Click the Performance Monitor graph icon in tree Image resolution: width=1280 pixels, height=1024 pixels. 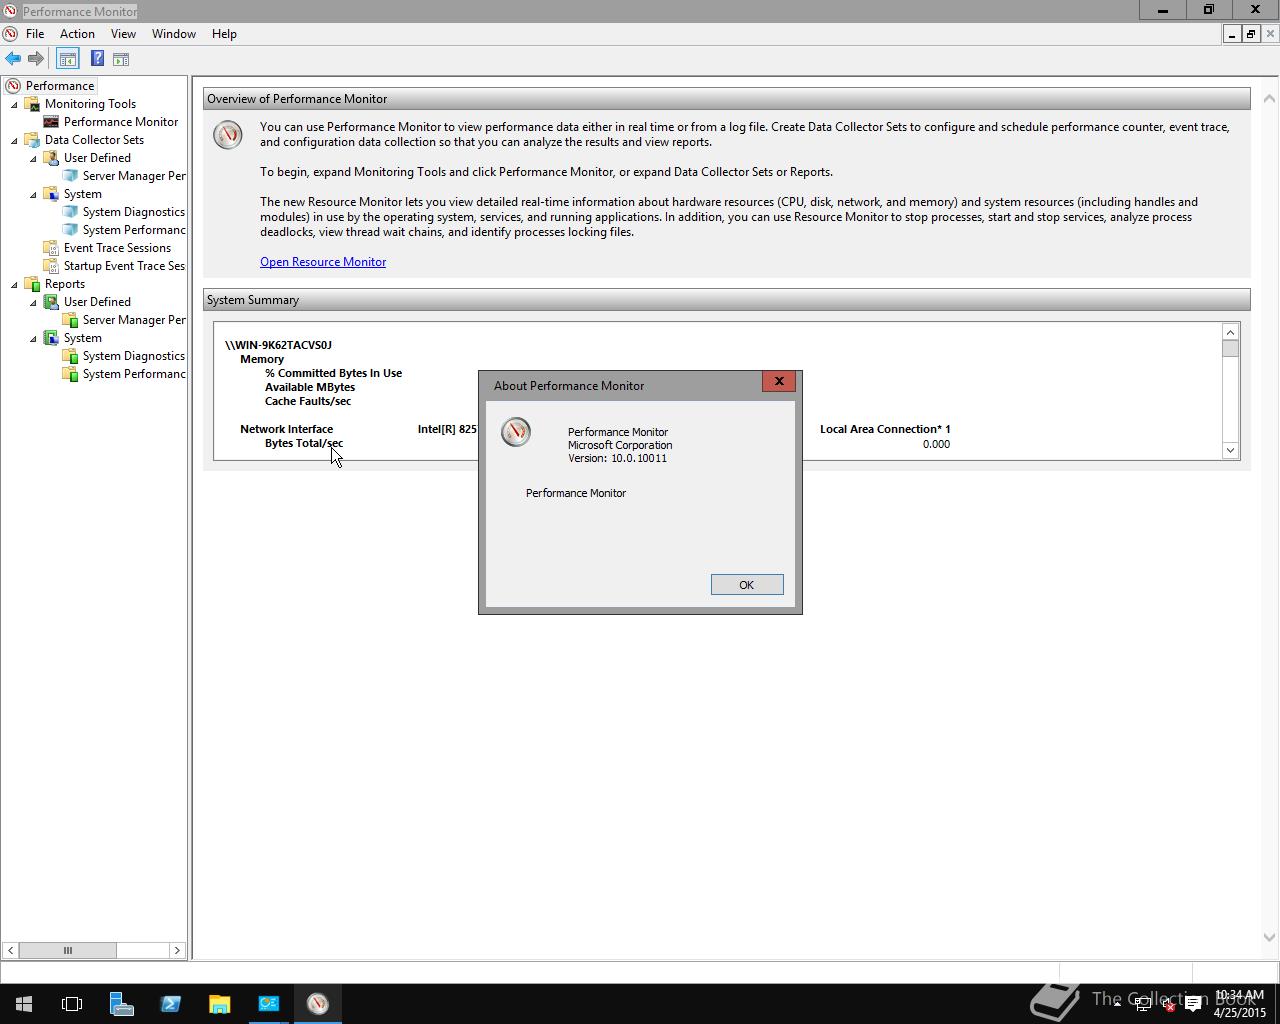coord(51,122)
